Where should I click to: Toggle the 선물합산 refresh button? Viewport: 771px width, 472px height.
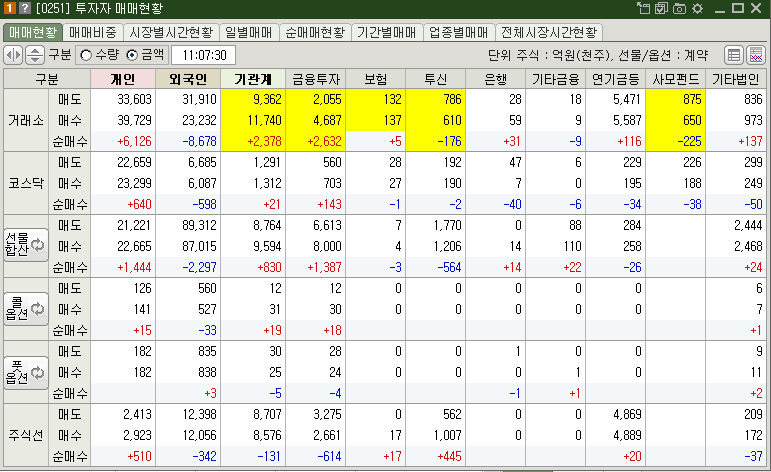(26, 245)
